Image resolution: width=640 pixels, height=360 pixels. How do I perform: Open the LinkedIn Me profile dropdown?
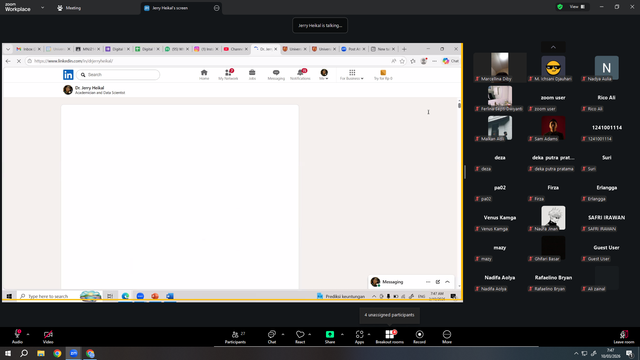click(324, 74)
